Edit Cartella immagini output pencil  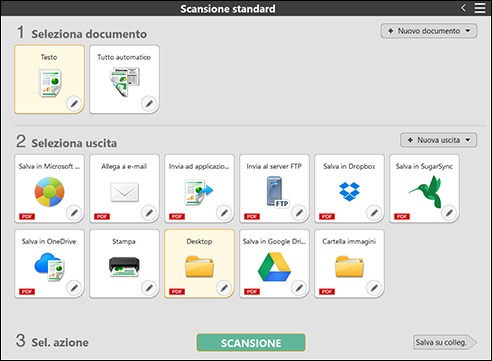pyautogui.click(x=374, y=287)
